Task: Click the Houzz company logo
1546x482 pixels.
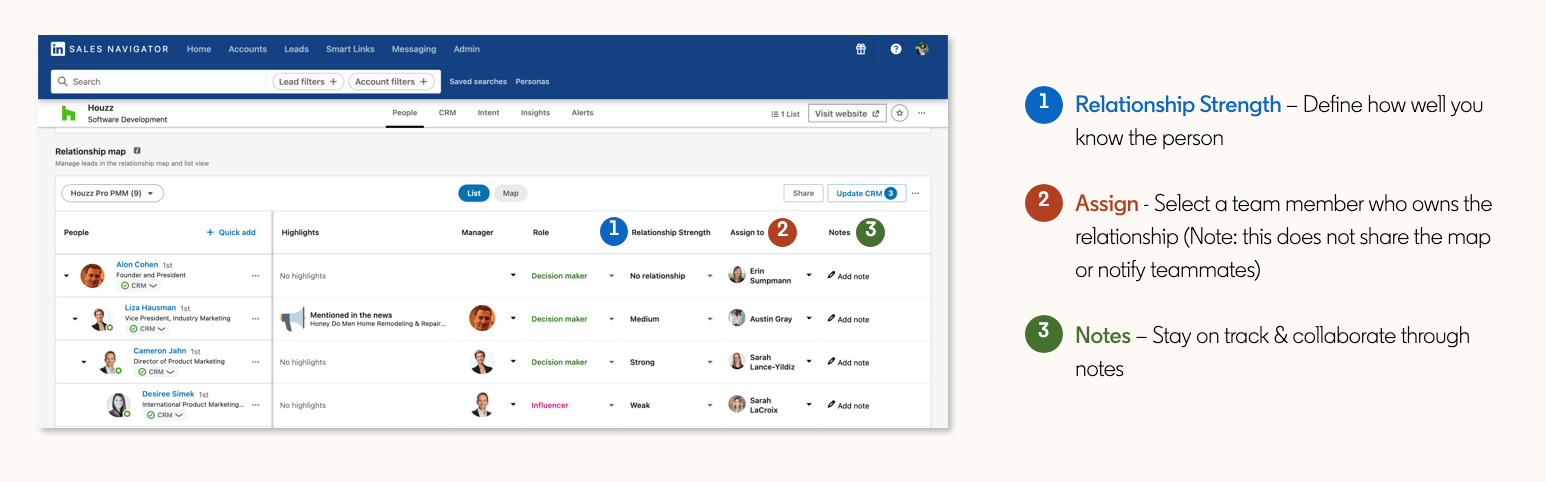Action: [69, 113]
